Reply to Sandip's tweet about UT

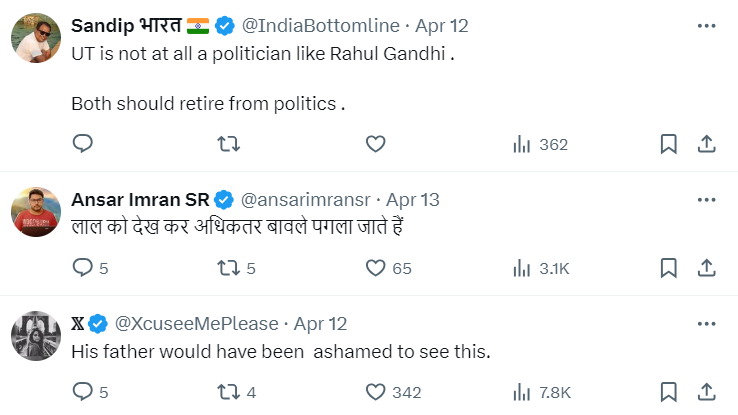pos(83,144)
